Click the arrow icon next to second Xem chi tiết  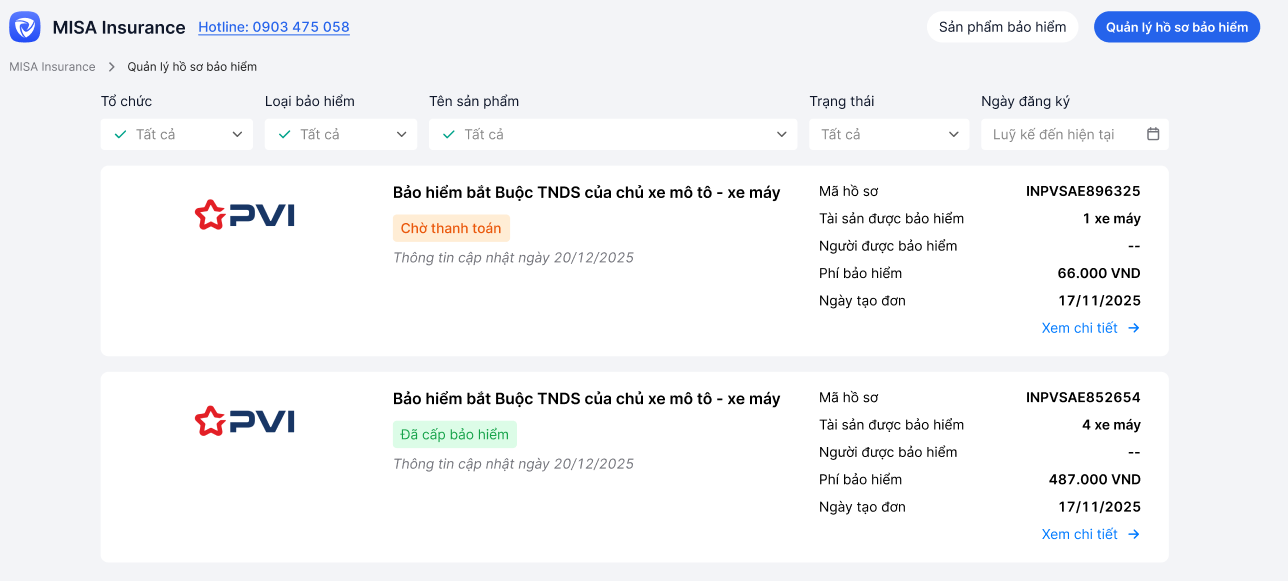click(x=1133, y=533)
